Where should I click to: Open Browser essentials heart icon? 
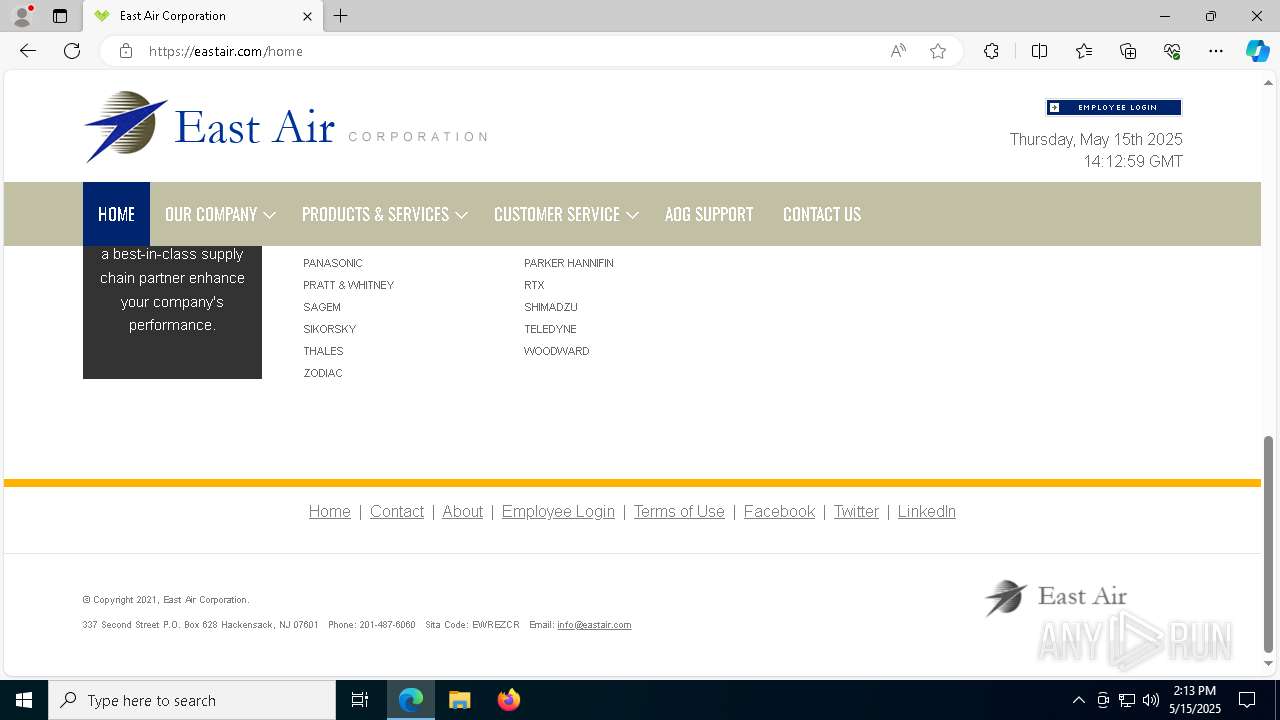tap(1172, 51)
